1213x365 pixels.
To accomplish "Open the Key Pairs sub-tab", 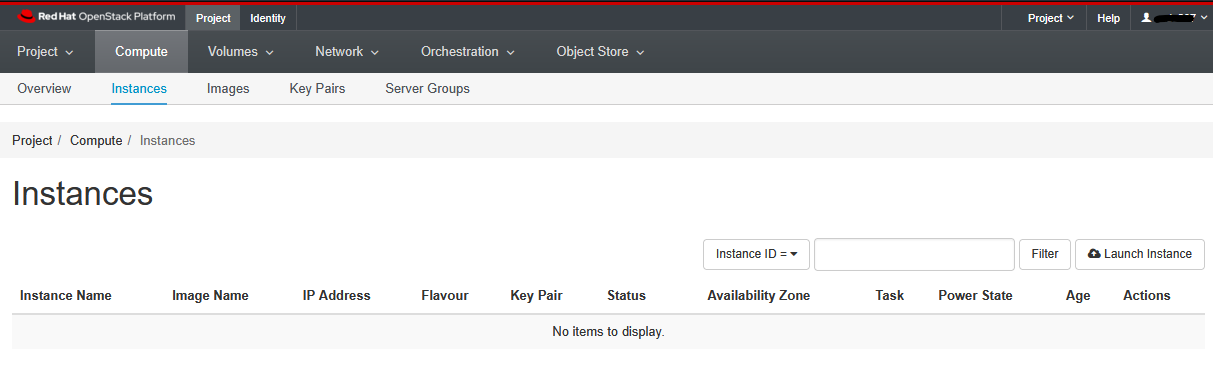I will click(317, 88).
